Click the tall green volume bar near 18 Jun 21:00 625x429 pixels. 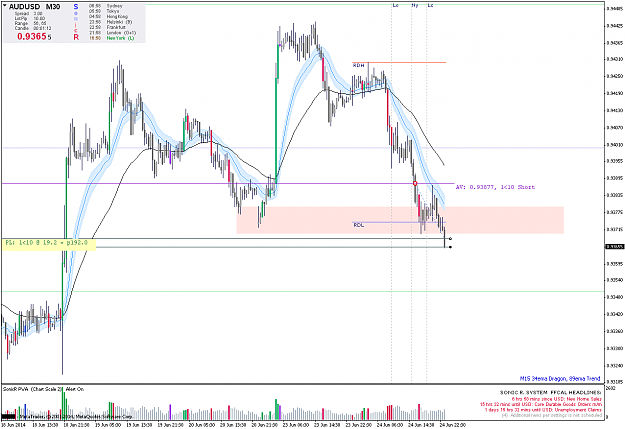pos(63,403)
